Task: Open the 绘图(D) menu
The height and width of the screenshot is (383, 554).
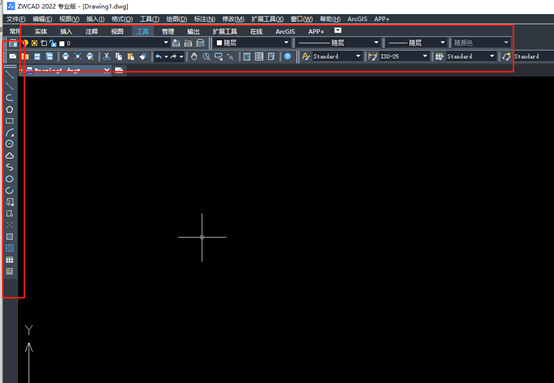Action: pos(177,19)
